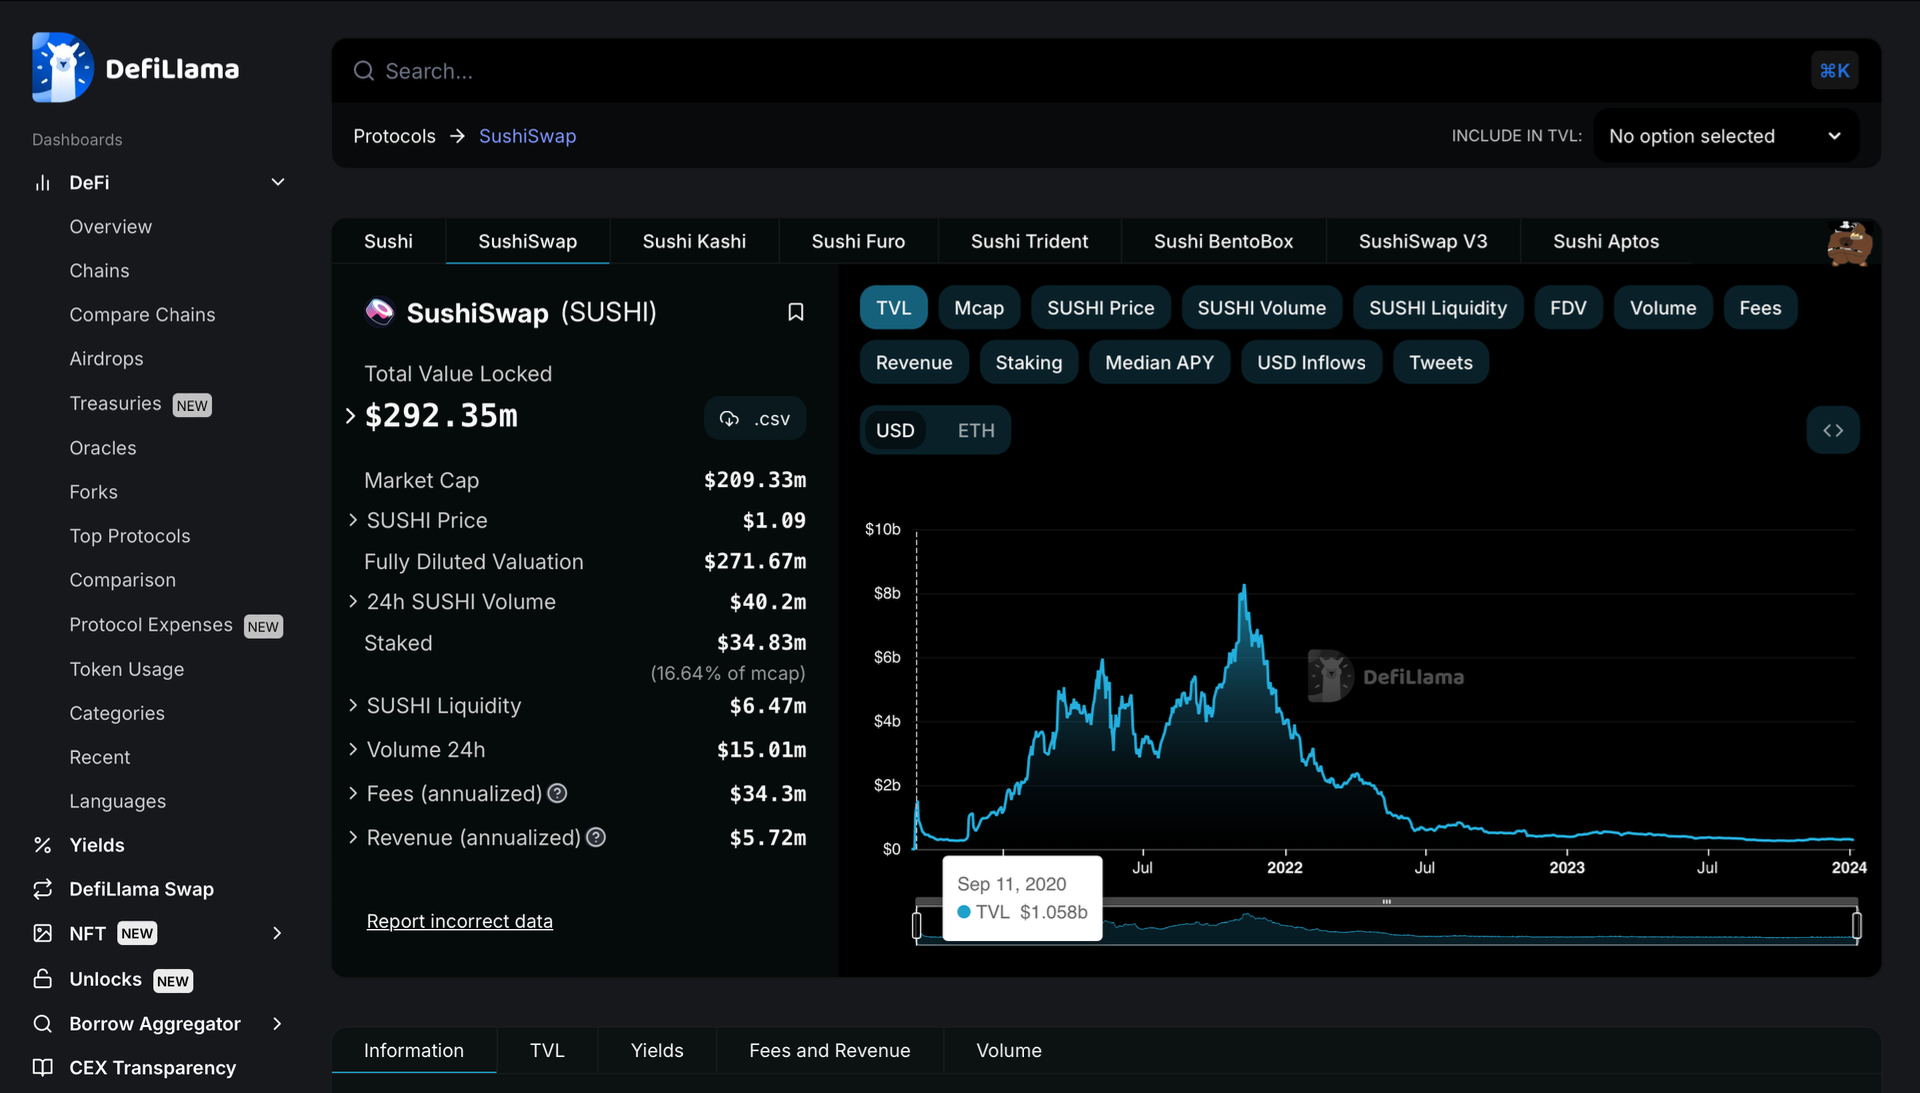Open the Sushi Aptos tab
Screen dimensions: 1920x1093
[1605, 241]
